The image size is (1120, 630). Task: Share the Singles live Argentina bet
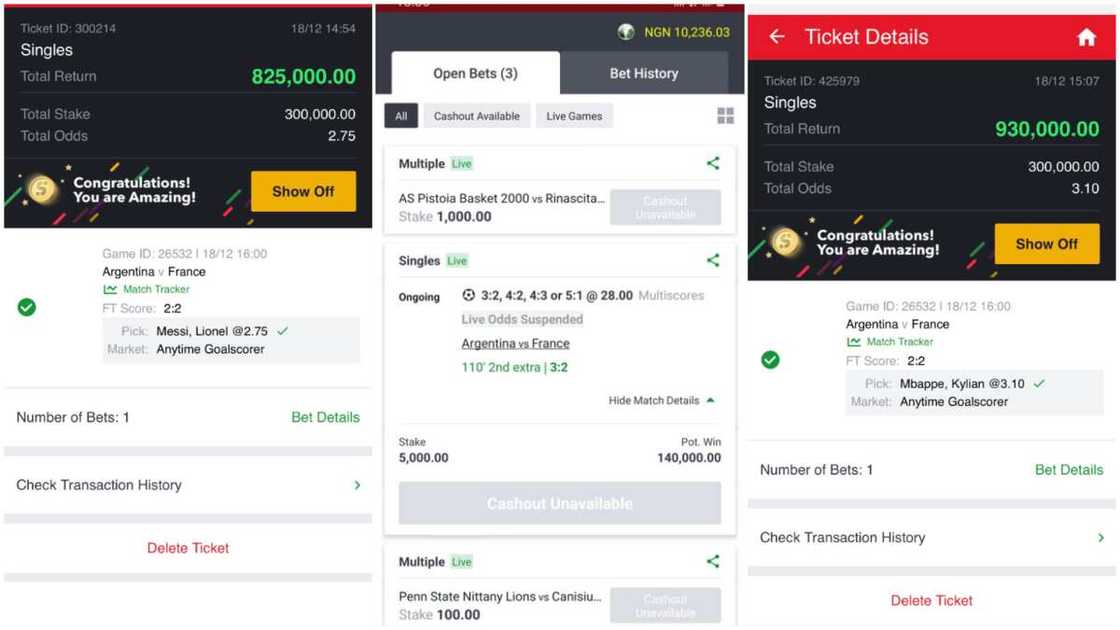(x=713, y=260)
